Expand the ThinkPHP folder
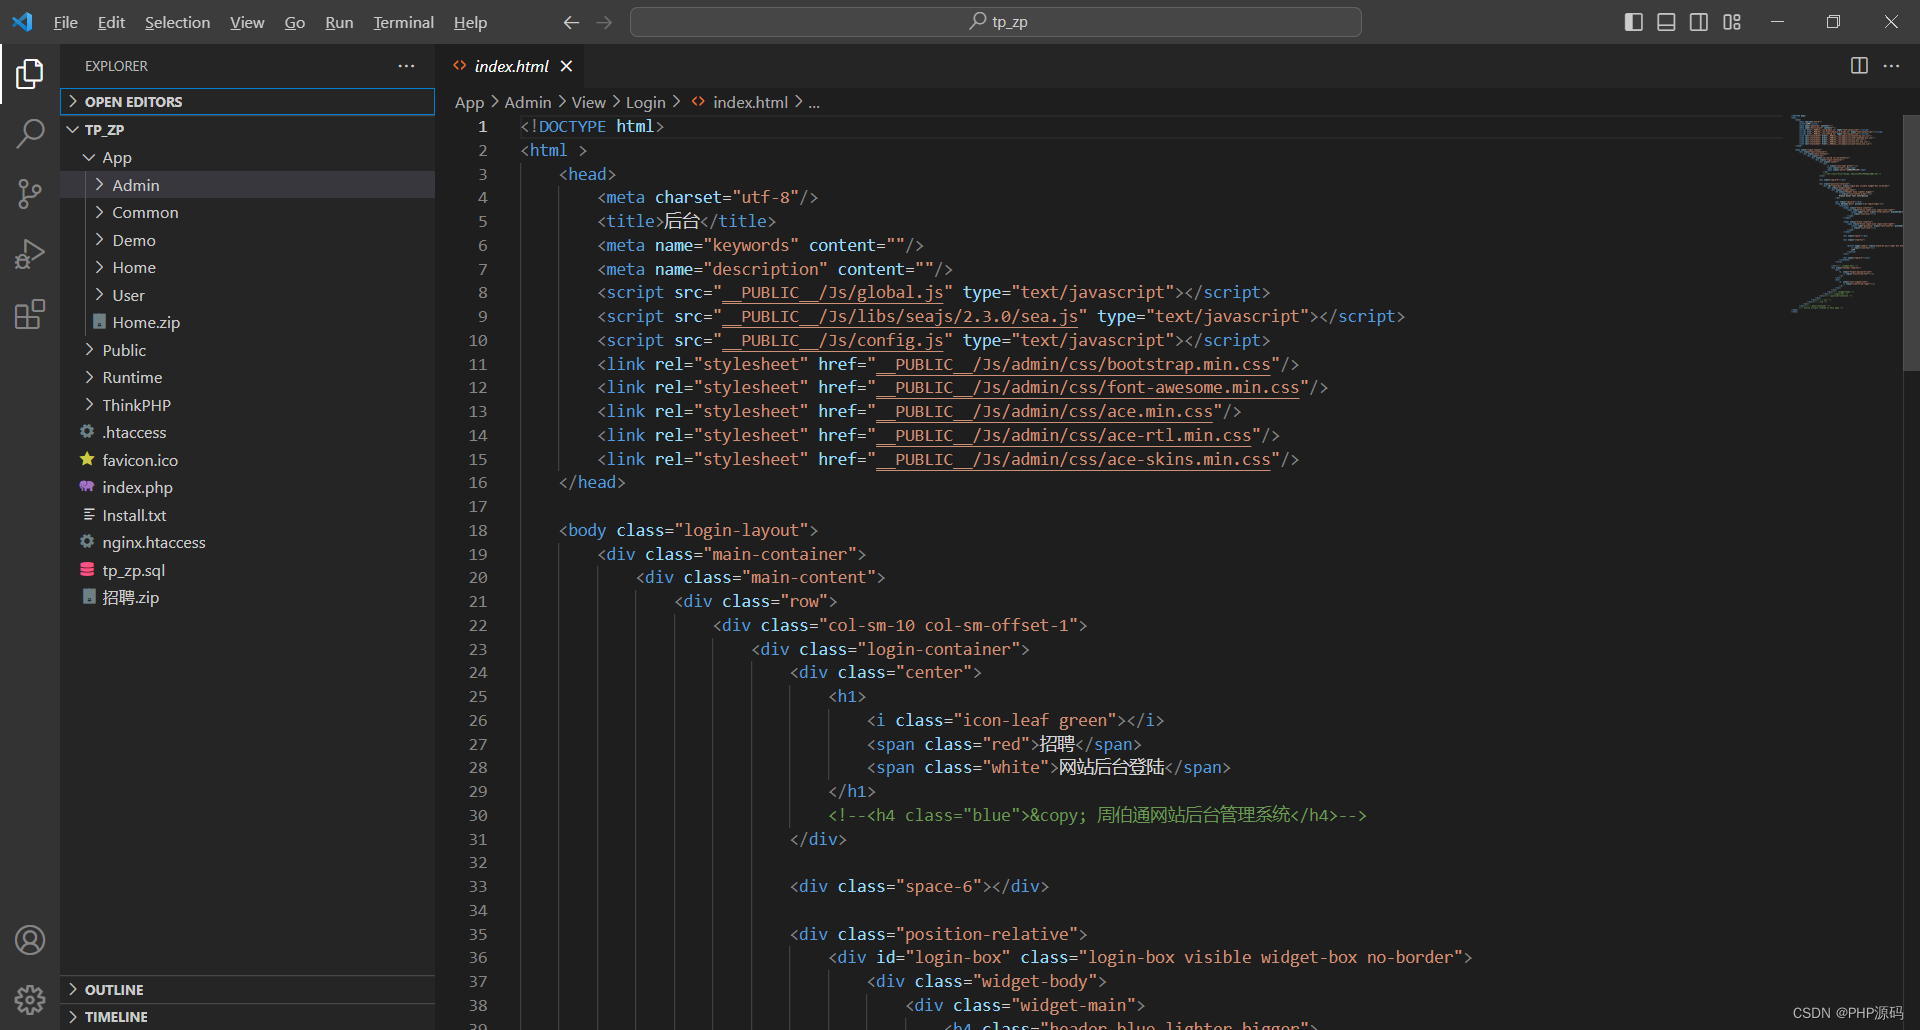 [x=247, y=405]
